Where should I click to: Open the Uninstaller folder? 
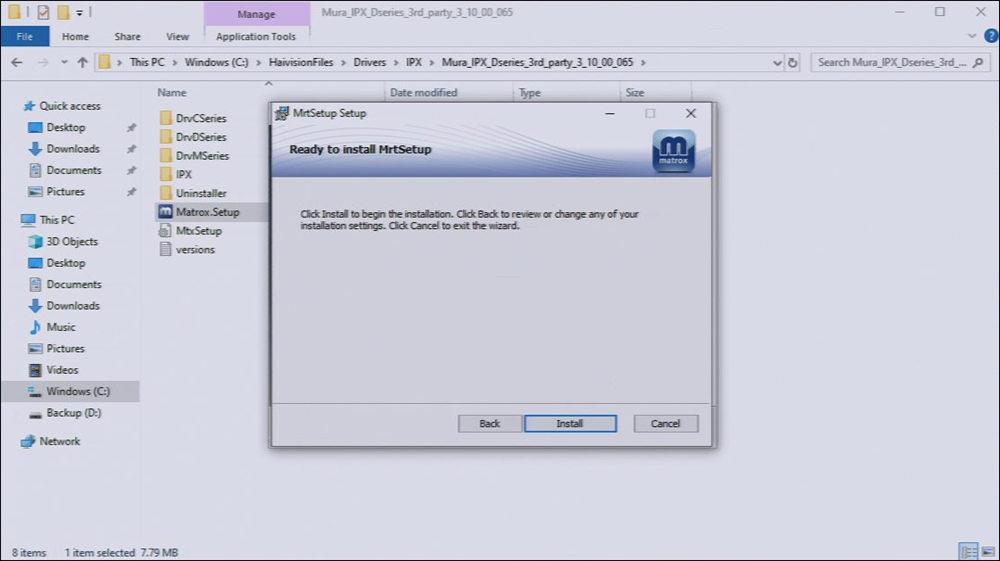tap(200, 193)
